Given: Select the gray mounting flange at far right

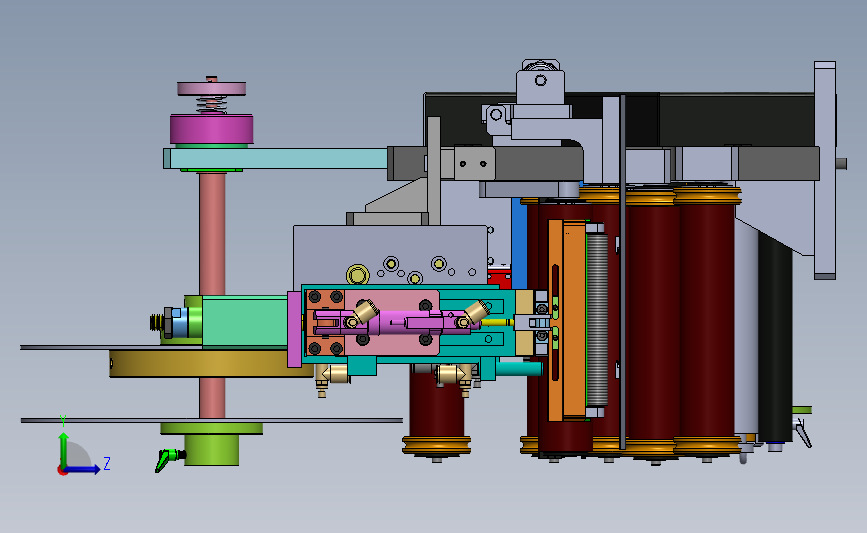Looking at the screenshot, I should pyautogui.click(x=824, y=170).
